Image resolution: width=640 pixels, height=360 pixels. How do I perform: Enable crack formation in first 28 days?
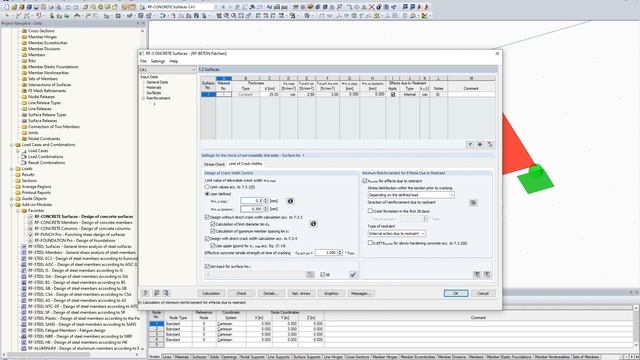370,211
